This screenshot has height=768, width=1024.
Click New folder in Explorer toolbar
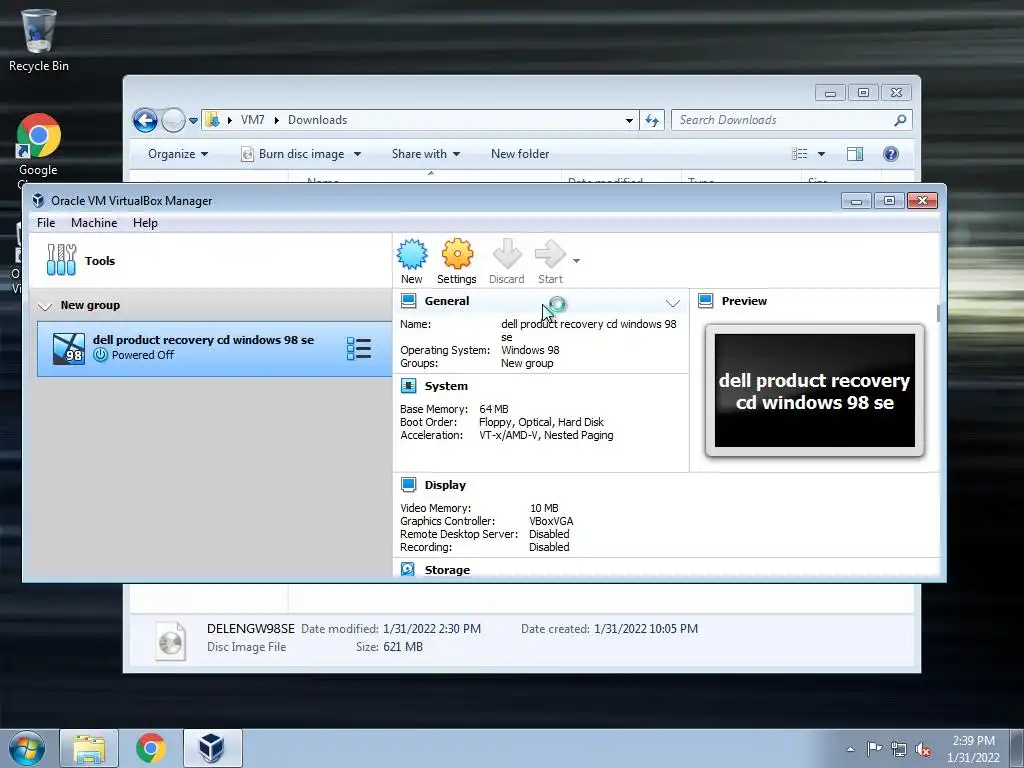click(520, 154)
